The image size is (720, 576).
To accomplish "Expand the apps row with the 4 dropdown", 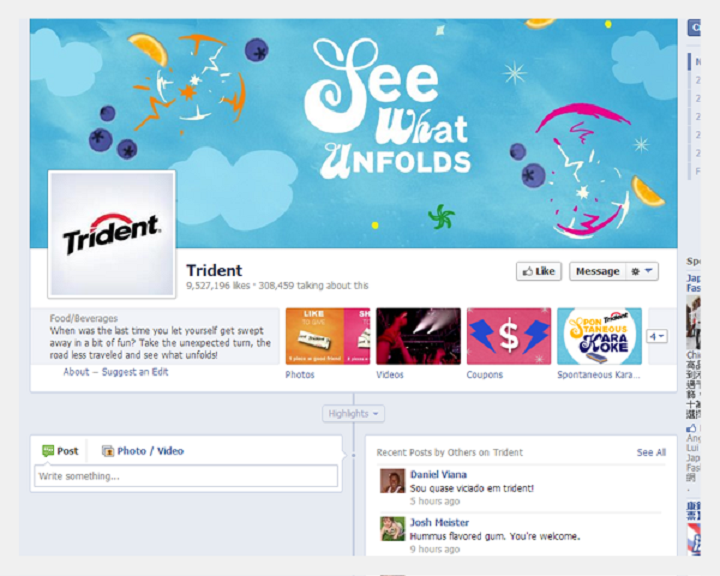I will [657, 337].
